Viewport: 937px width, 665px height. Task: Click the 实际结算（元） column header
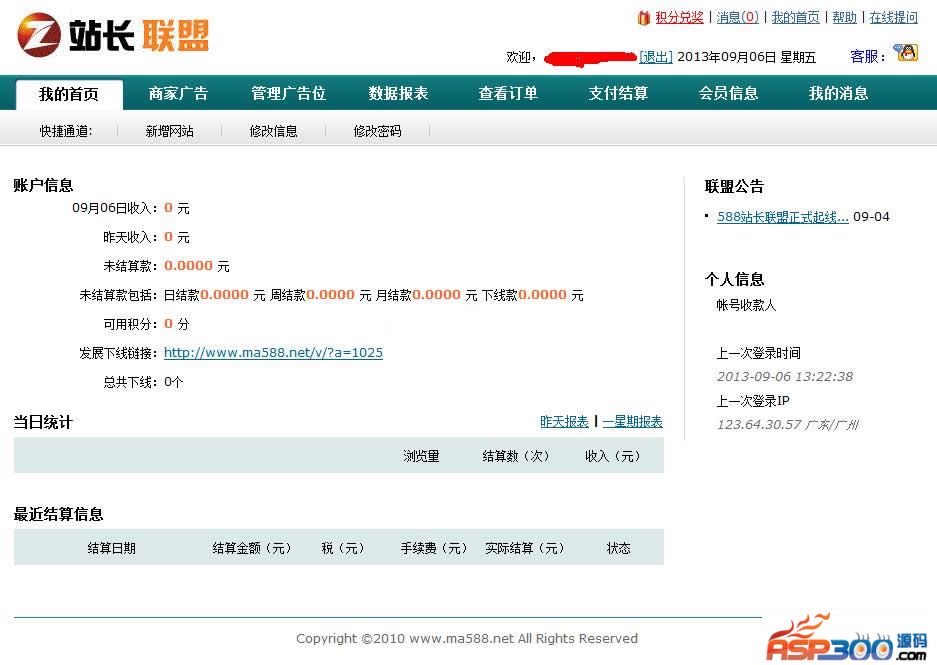point(525,548)
